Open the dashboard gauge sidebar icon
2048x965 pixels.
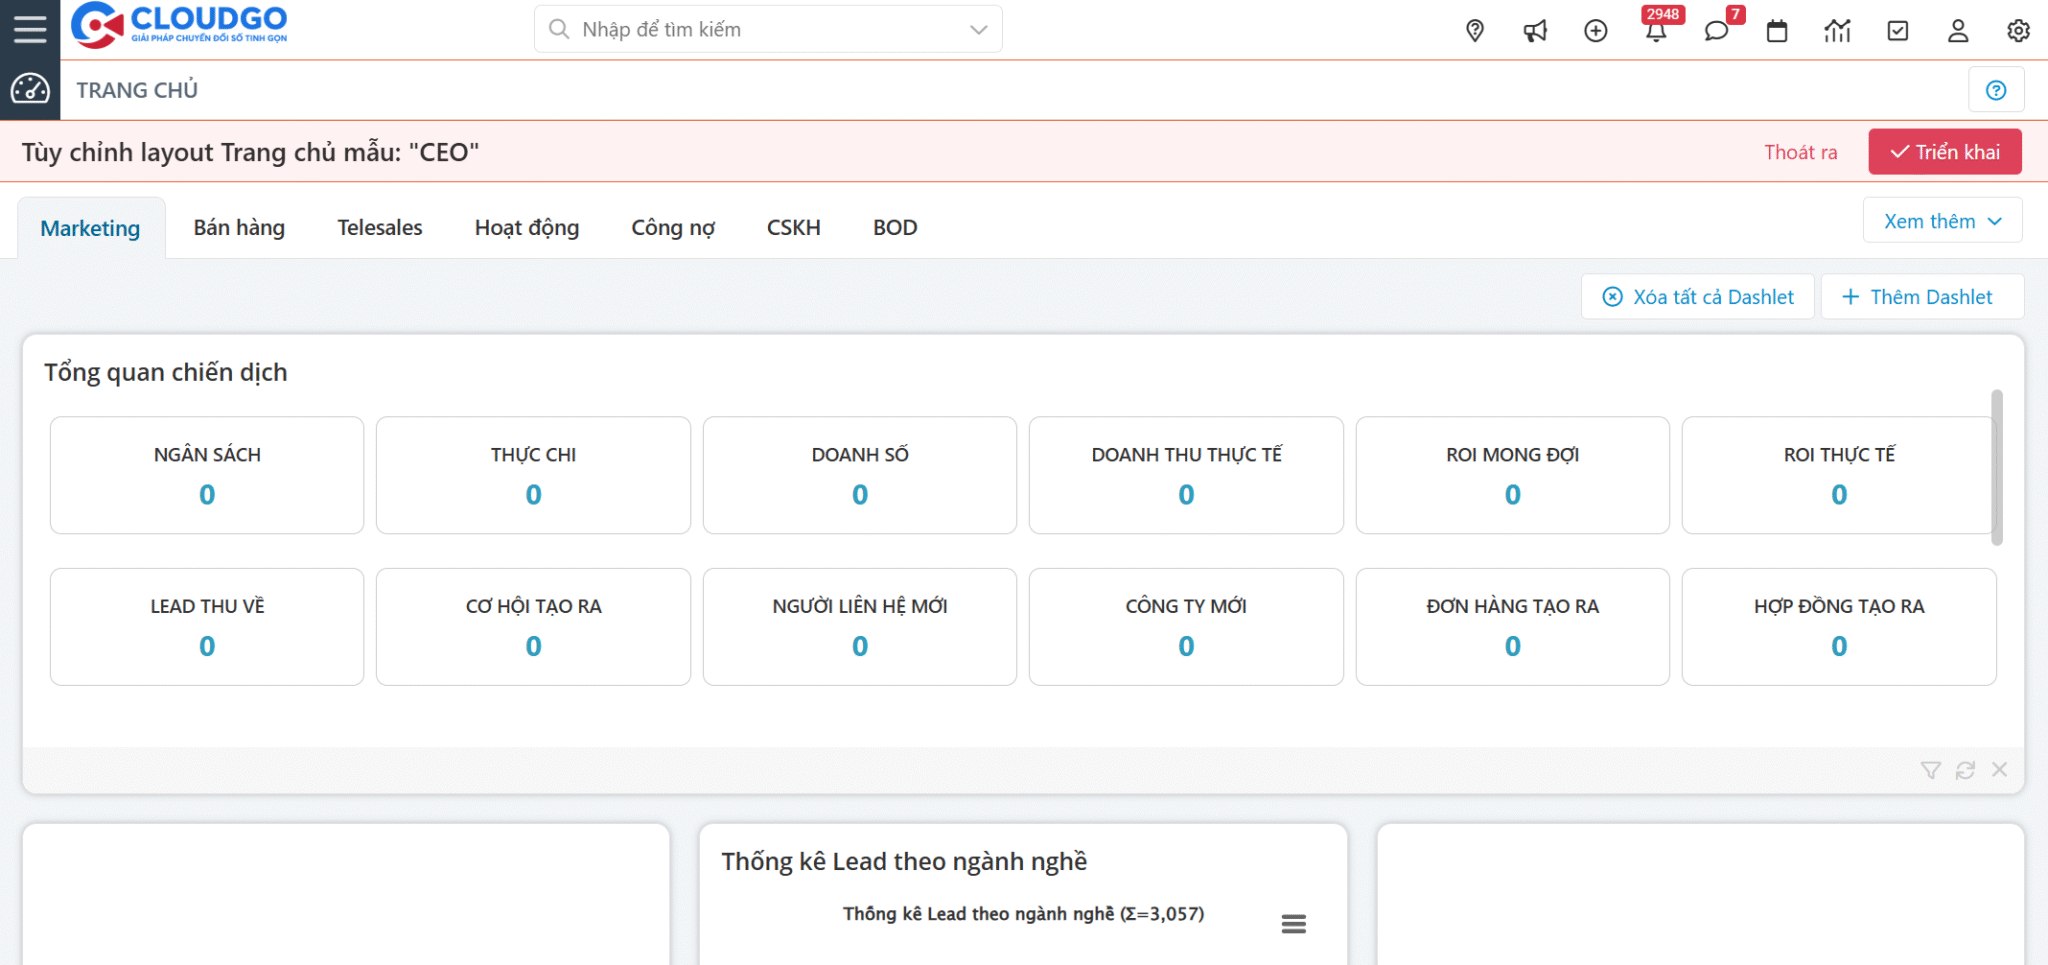30,90
